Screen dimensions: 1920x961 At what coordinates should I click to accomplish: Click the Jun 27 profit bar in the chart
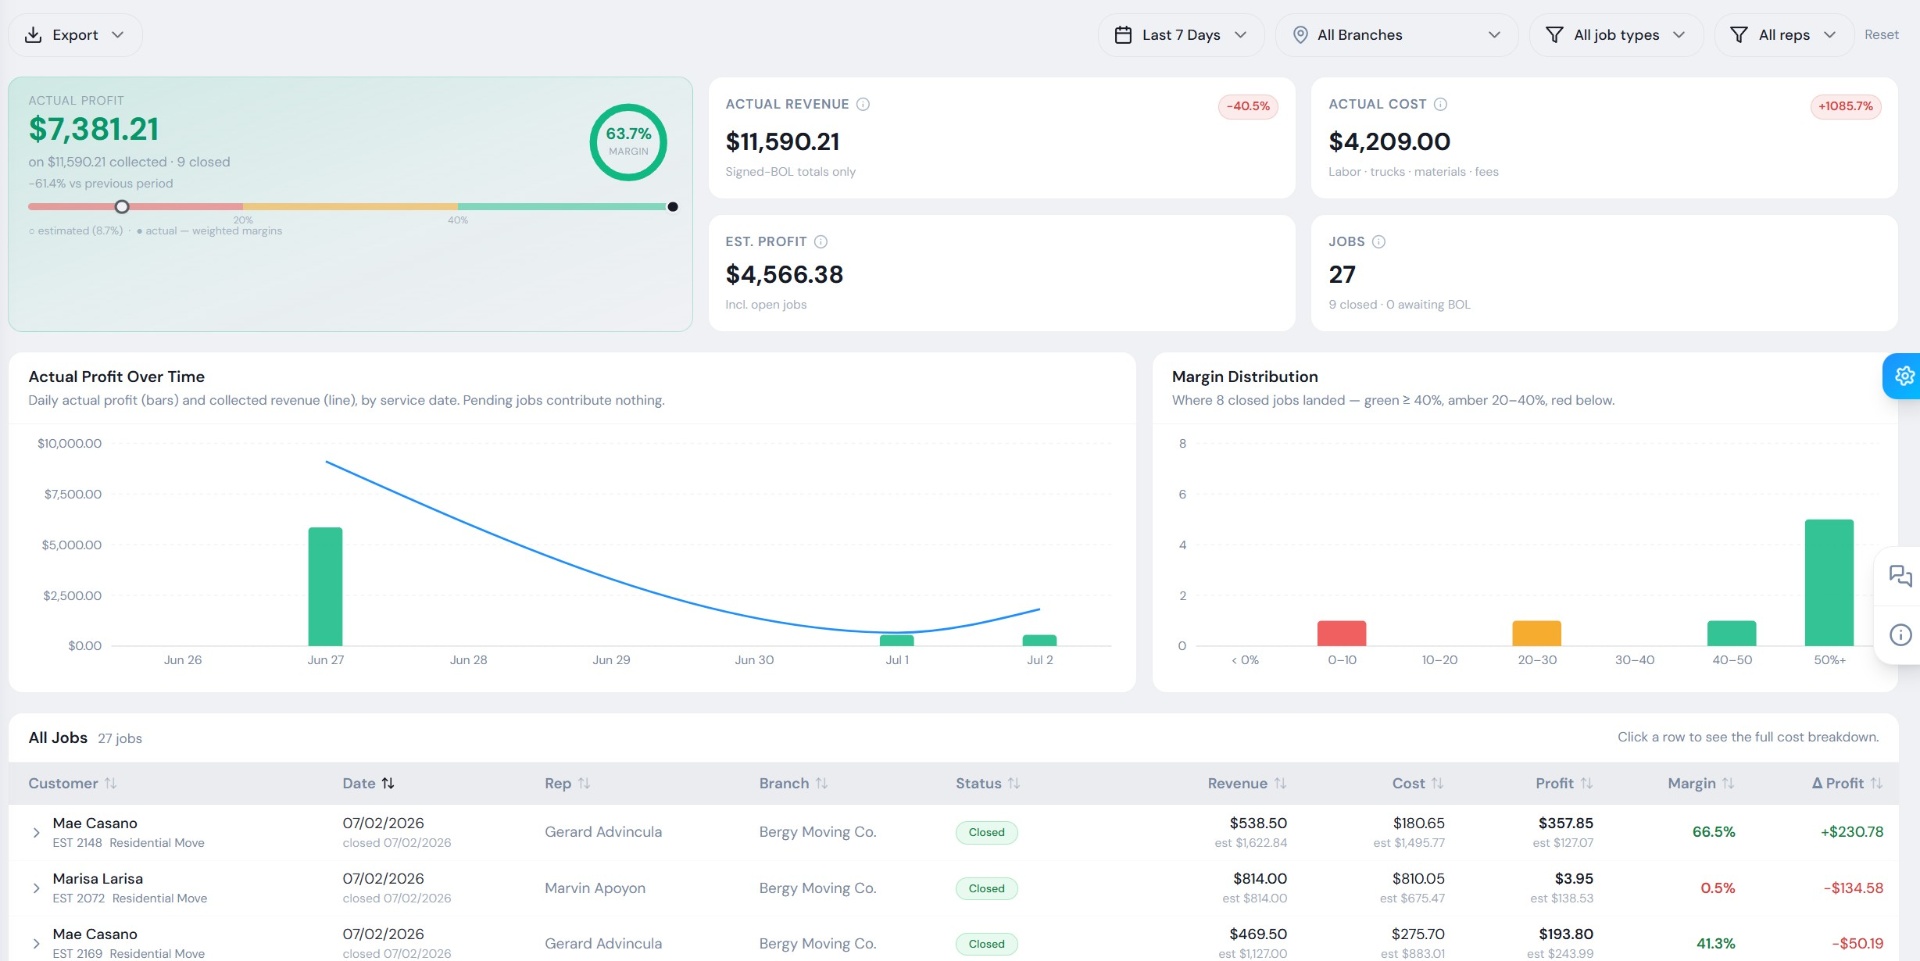pyautogui.click(x=325, y=586)
